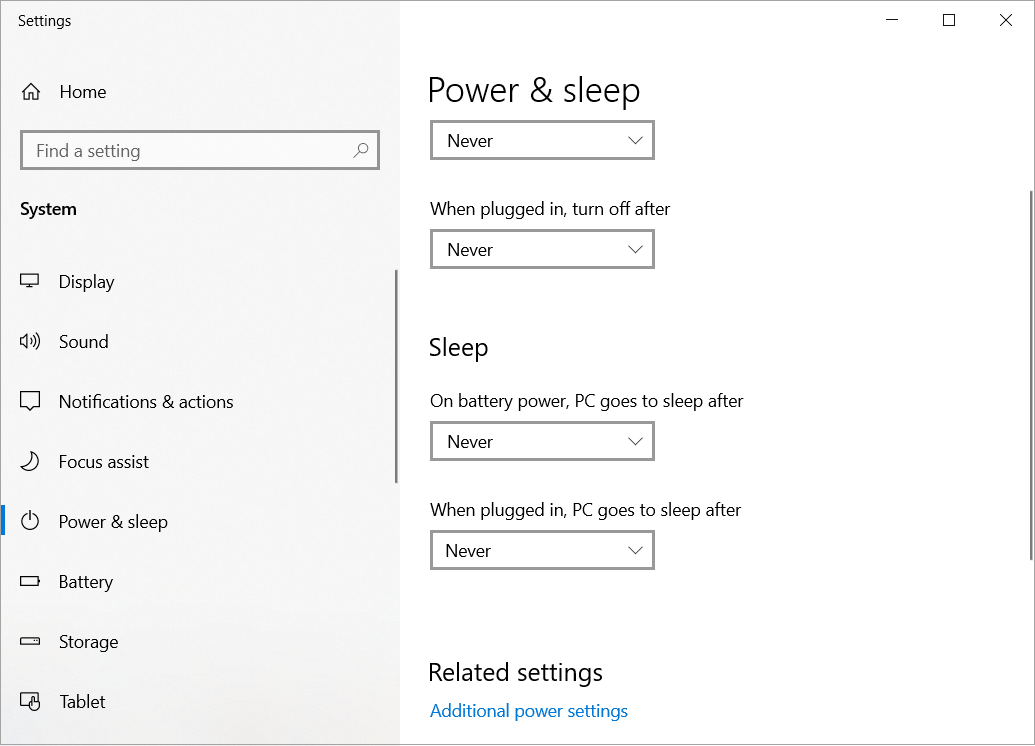Image resolution: width=1035 pixels, height=746 pixels.
Task: Click the Tablet touch icon
Action: (30, 701)
